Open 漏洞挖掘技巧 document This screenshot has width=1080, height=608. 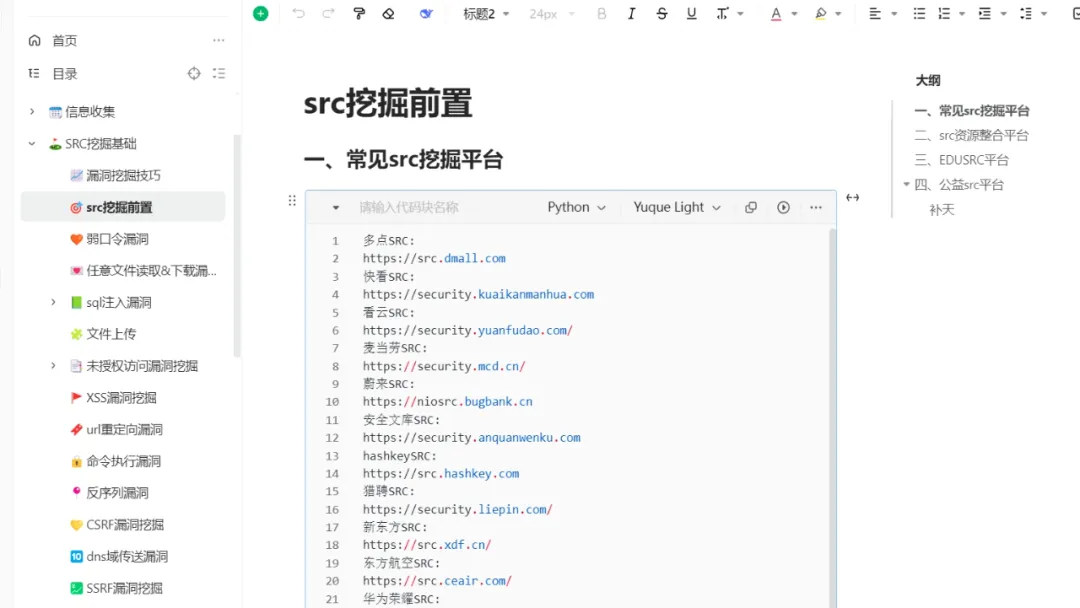click(123, 176)
